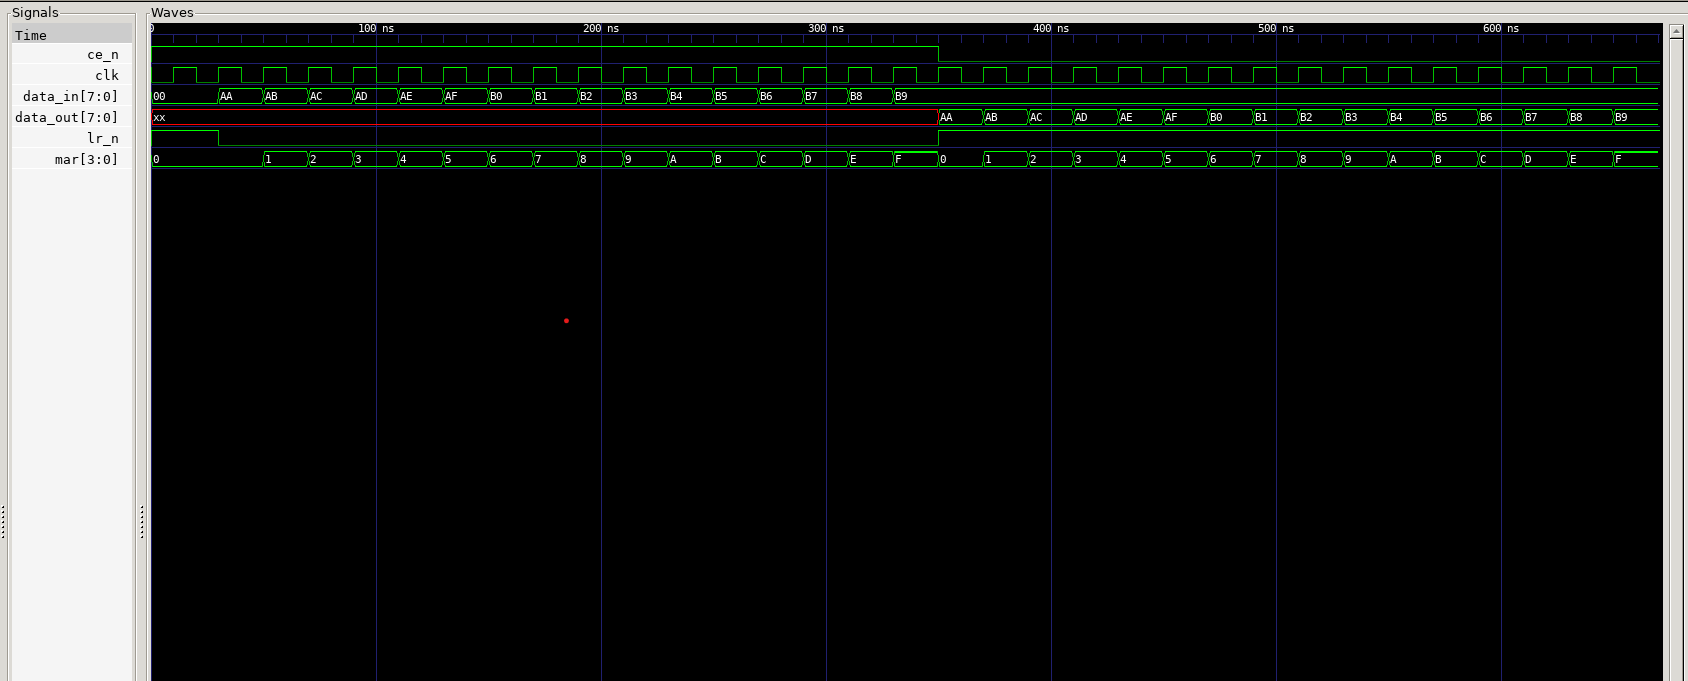Click the first F value on the mar waveform
The image size is (1688, 681).
(914, 160)
